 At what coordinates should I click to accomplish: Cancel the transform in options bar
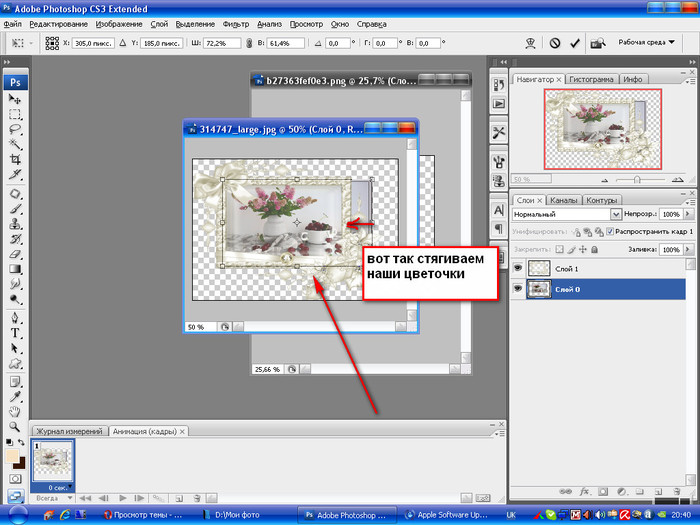pyautogui.click(x=555, y=44)
